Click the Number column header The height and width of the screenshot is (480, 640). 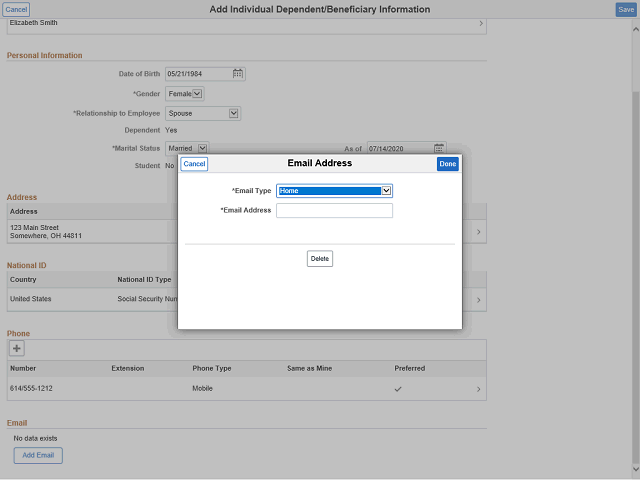pyautogui.click(x=23, y=369)
